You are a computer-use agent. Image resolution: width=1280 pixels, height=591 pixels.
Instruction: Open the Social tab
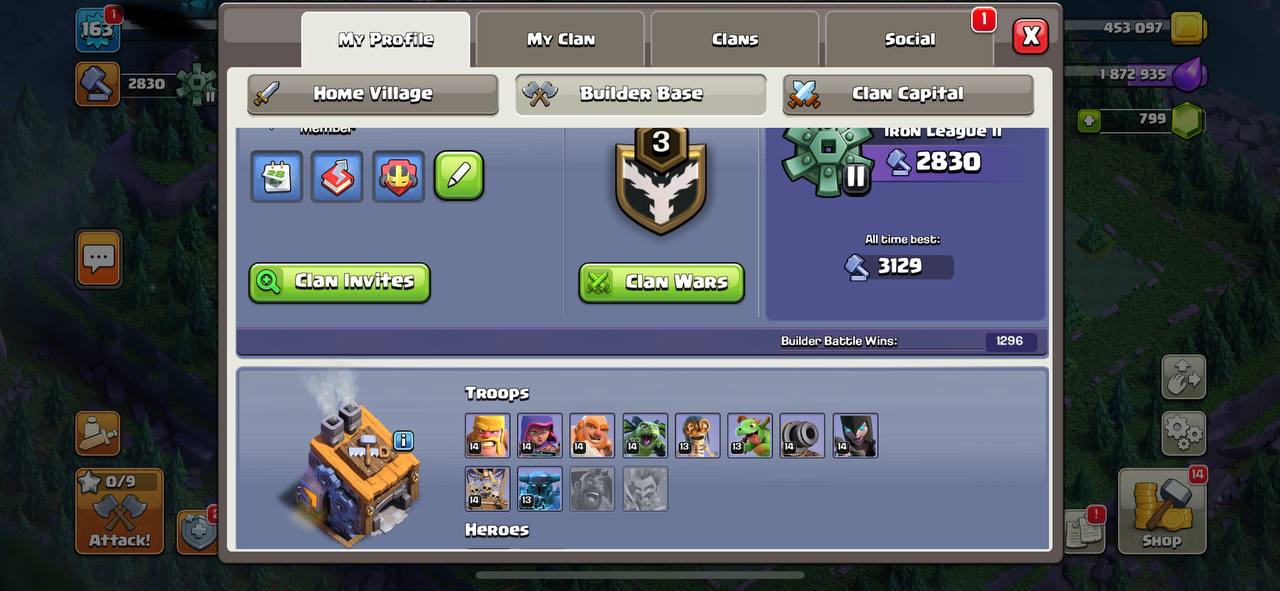[910, 40]
